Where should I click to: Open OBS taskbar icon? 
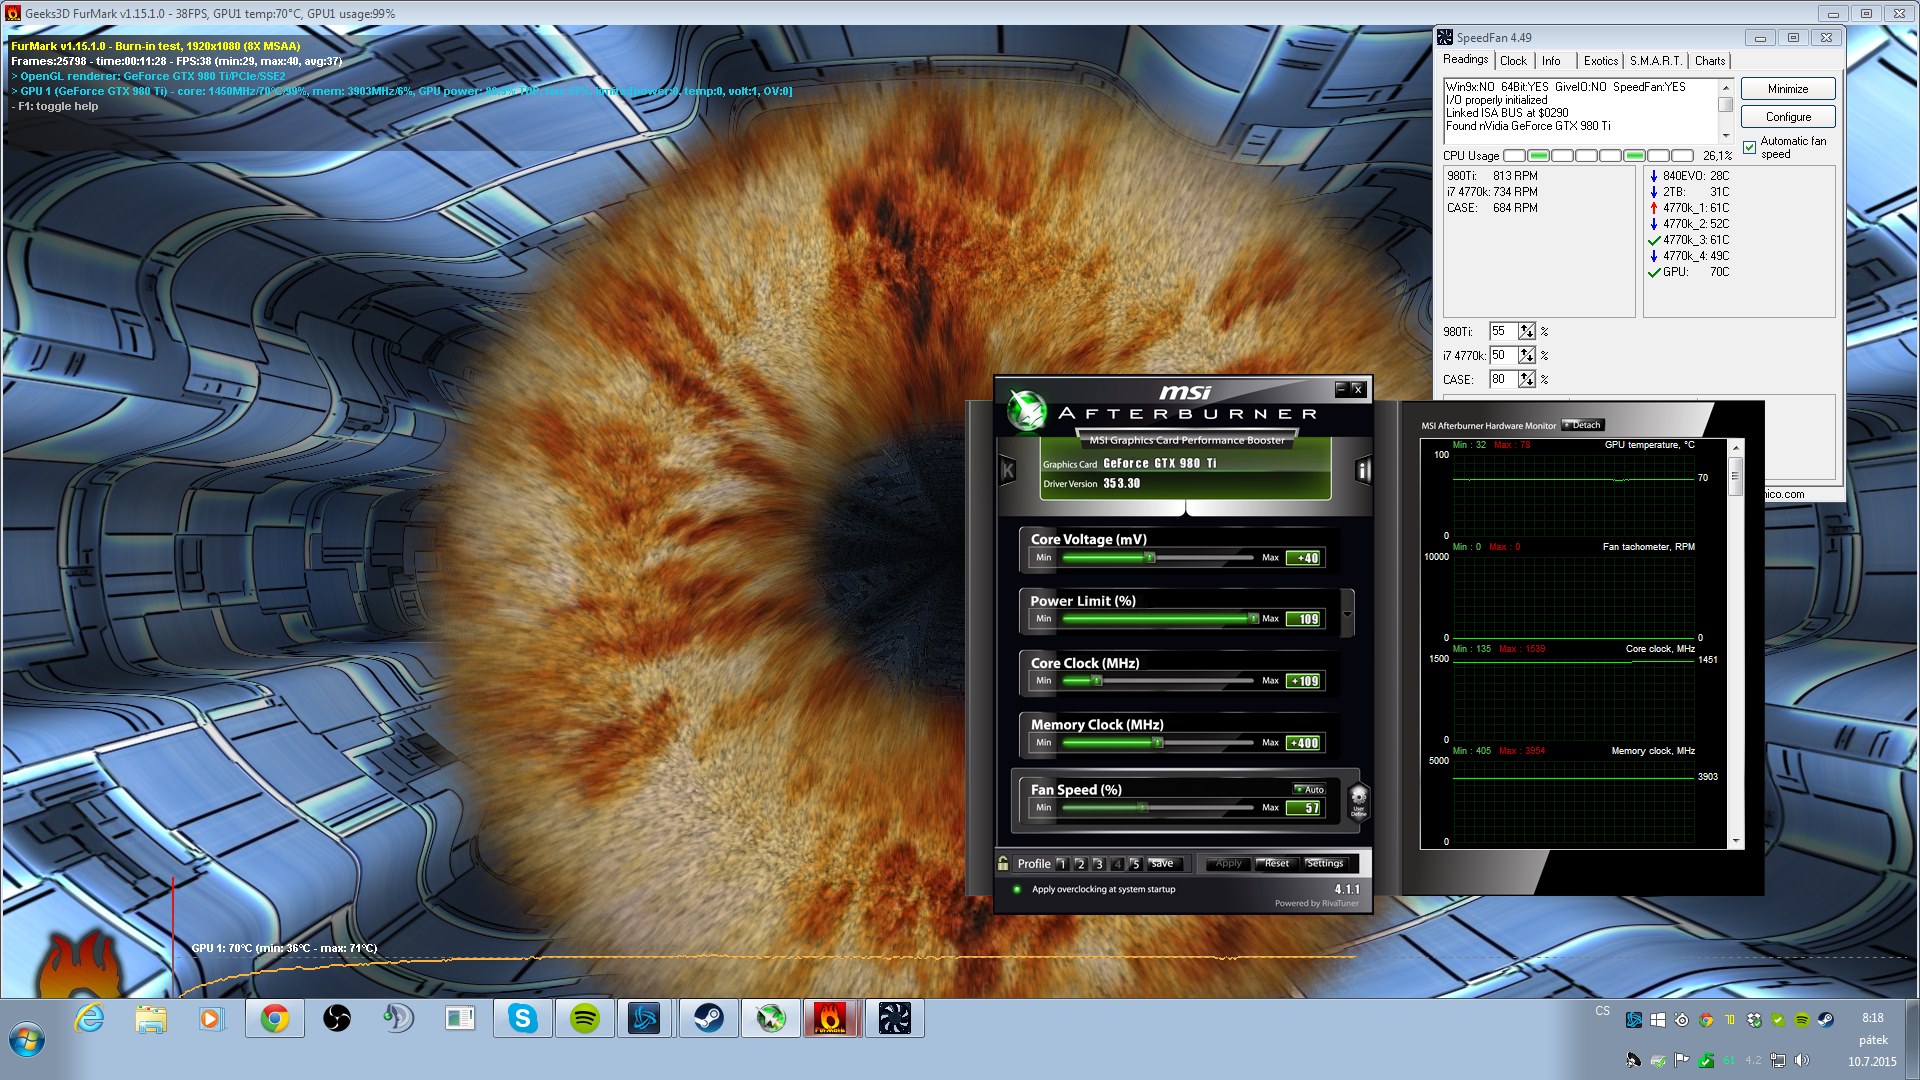[337, 1019]
